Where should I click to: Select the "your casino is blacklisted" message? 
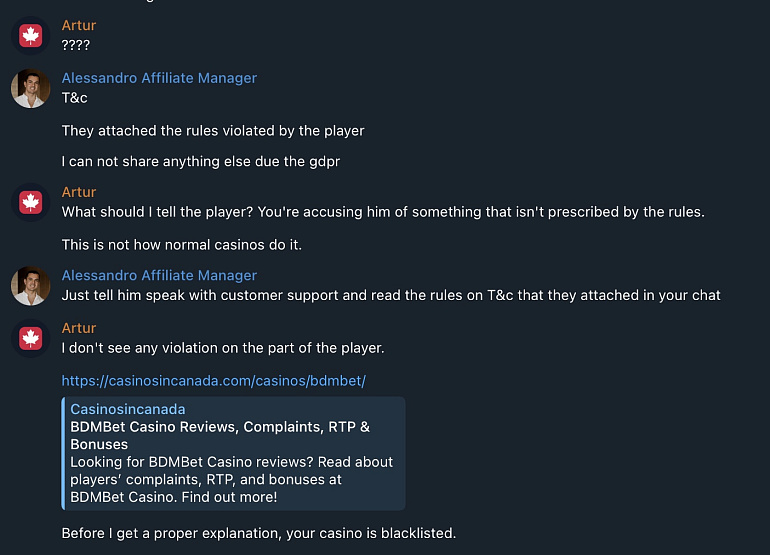(x=258, y=533)
